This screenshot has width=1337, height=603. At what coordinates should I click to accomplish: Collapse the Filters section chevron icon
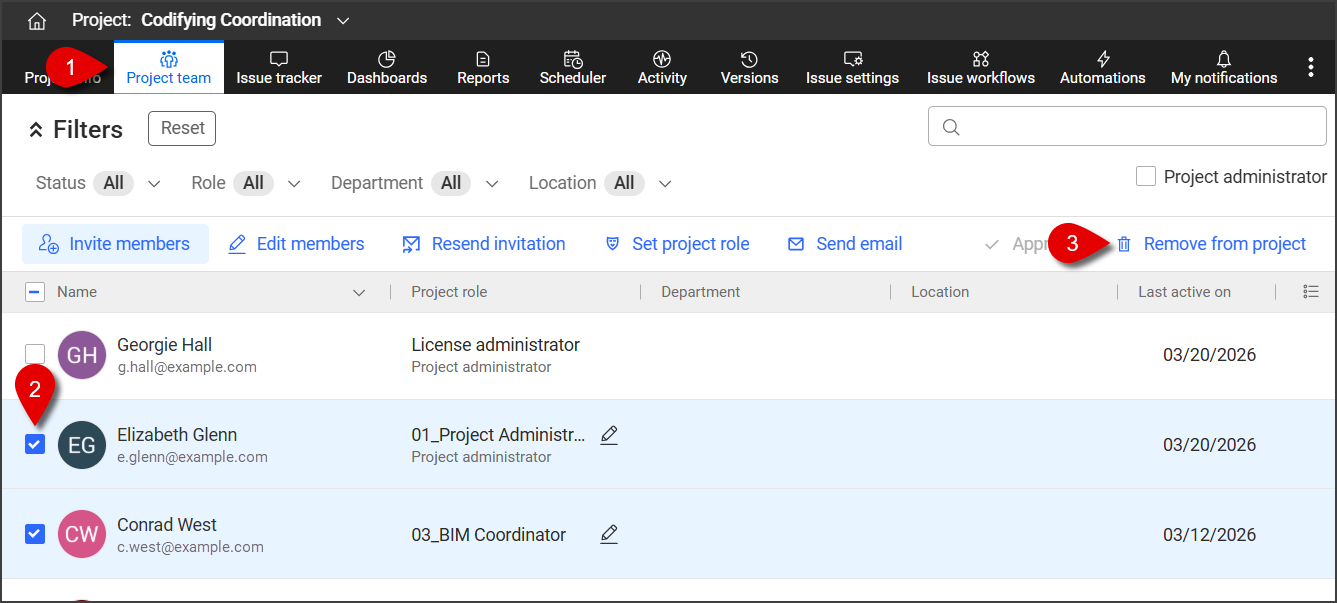click(x=36, y=130)
